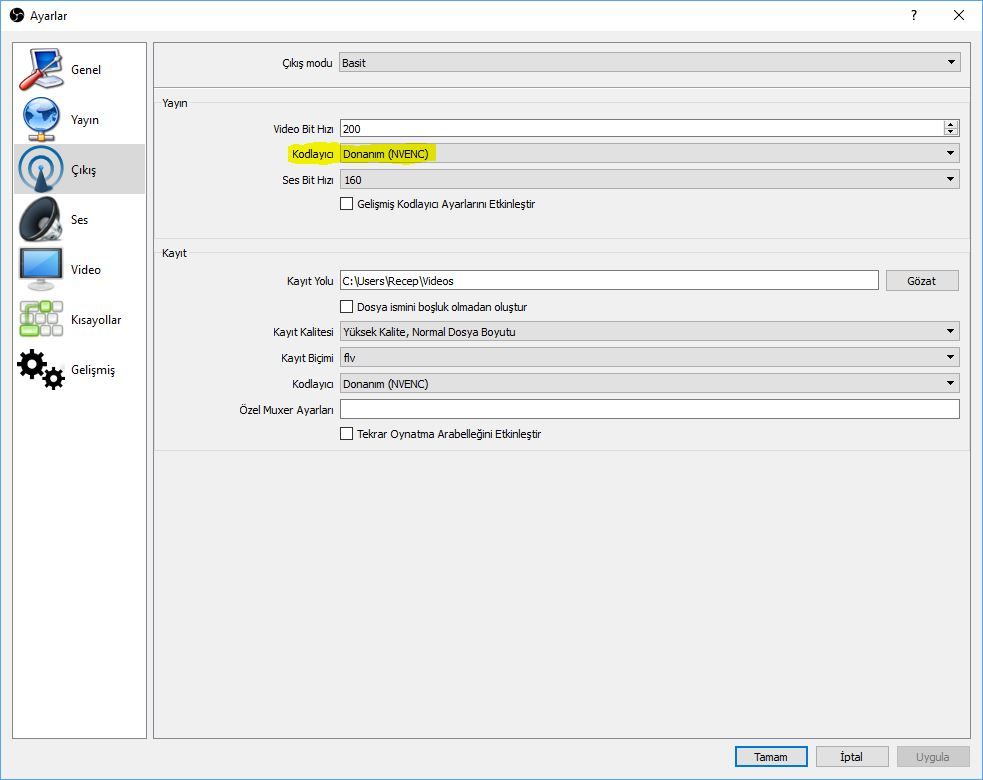Enable Tekrar Oynatma Arabelleğini Etkinleştir checkbox
Viewport: 983px width, 780px height.
point(346,434)
